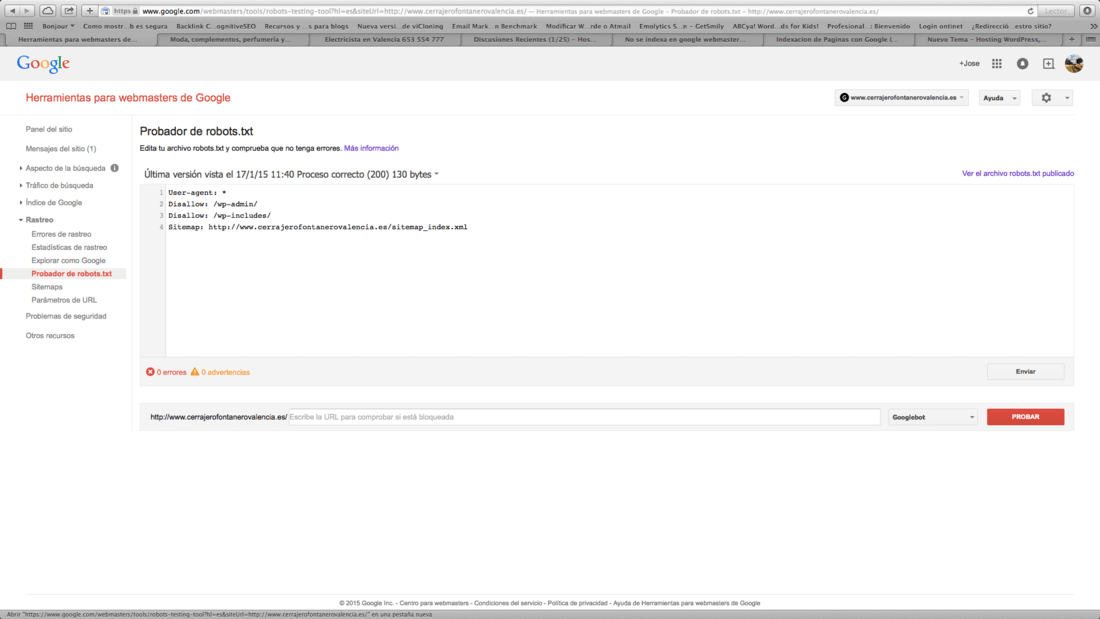
Task: Go back with Safari's back arrow
Action: pyautogui.click(x=12, y=11)
